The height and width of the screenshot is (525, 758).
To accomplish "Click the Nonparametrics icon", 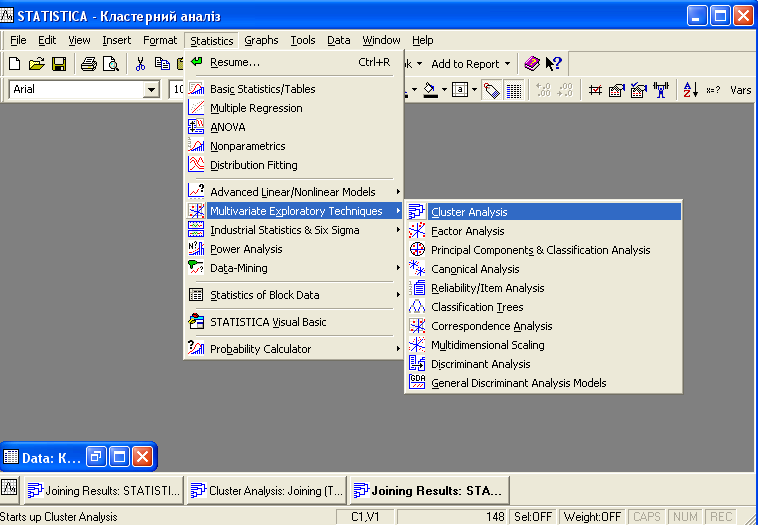I will pyautogui.click(x=196, y=146).
